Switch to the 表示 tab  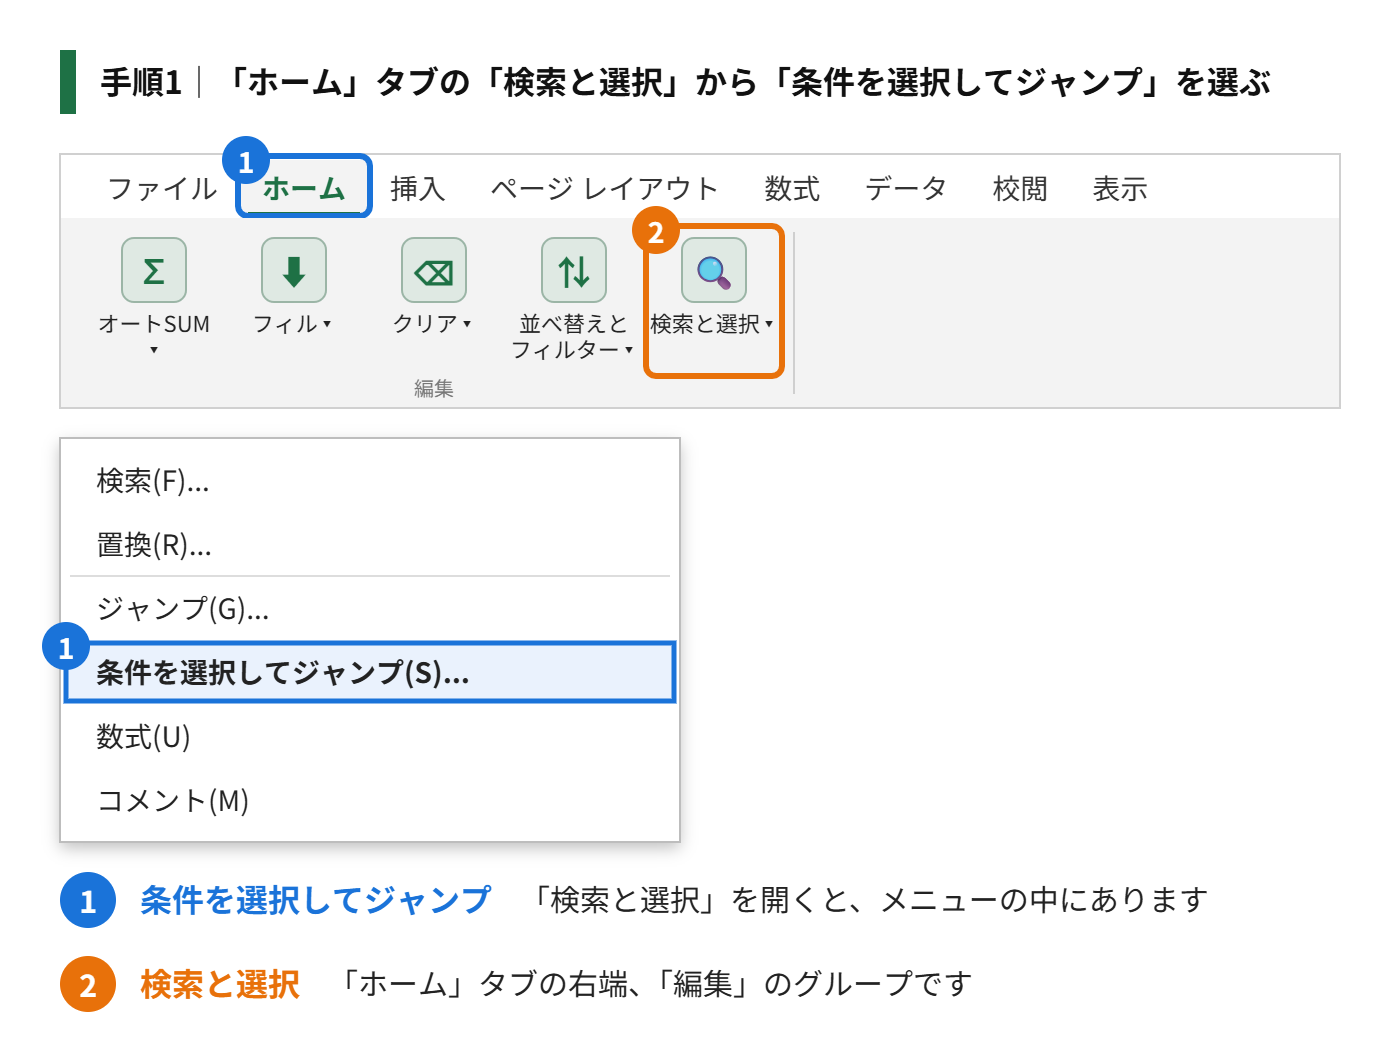coord(1120,188)
